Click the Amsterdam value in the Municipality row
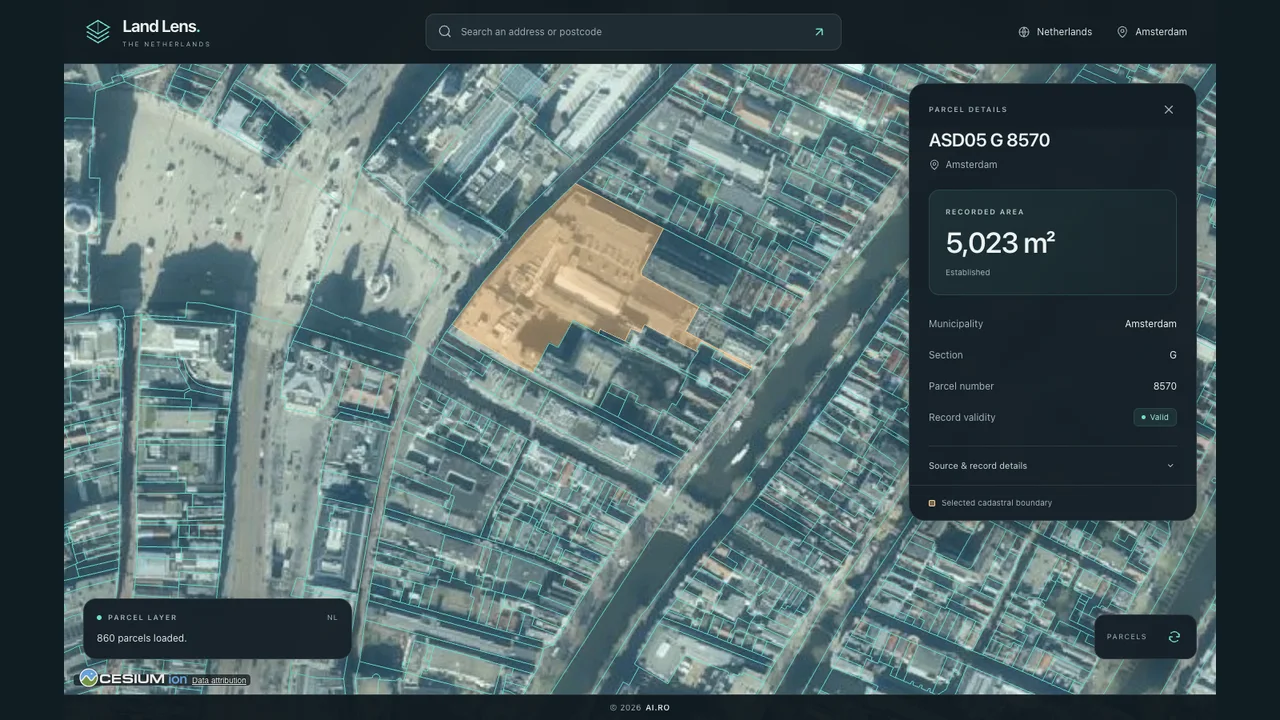The image size is (1280, 720). click(x=1150, y=324)
